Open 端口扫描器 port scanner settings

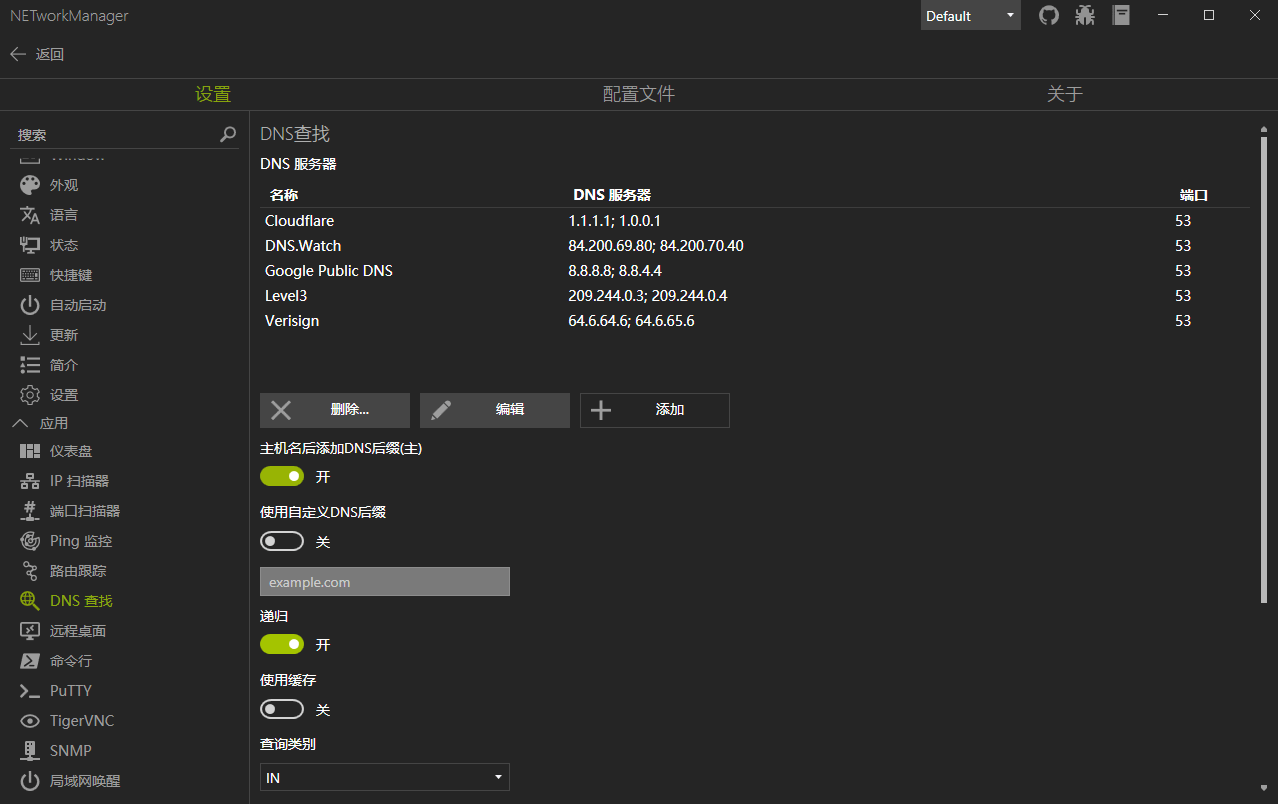pos(84,511)
